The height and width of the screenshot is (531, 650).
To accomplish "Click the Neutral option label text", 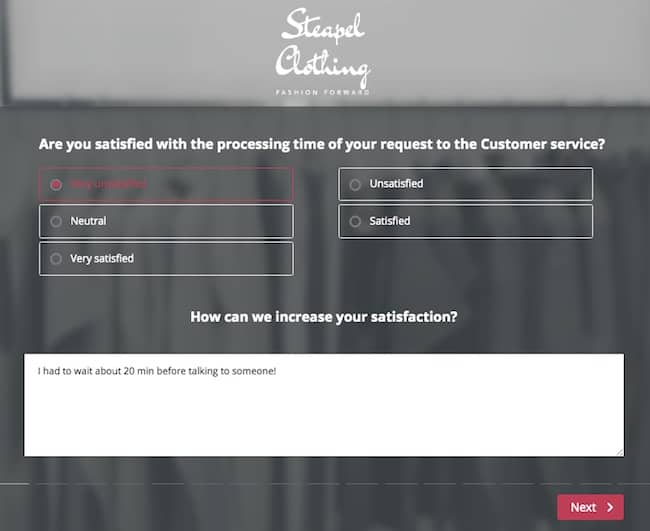I will [x=88, y=221].
